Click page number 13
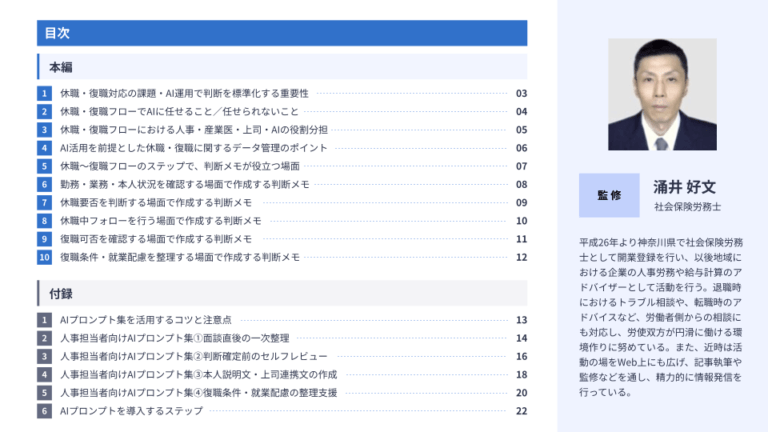Image resolution: width=768 pixels, height=432 pixels. coord(521,320)
